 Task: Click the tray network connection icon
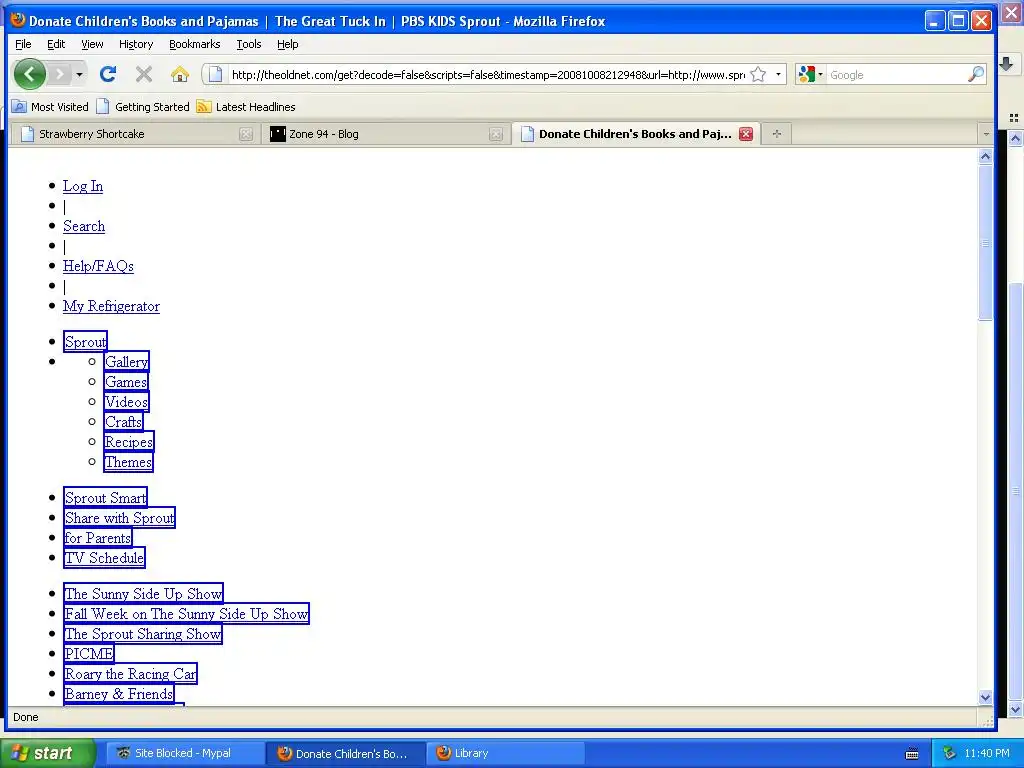(949, 753)
